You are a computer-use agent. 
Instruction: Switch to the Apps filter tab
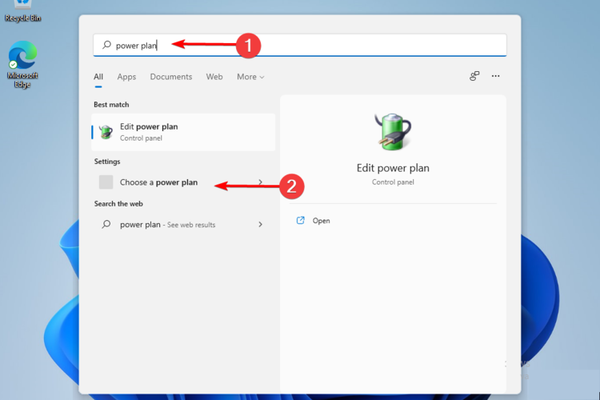tap(126, 76)
